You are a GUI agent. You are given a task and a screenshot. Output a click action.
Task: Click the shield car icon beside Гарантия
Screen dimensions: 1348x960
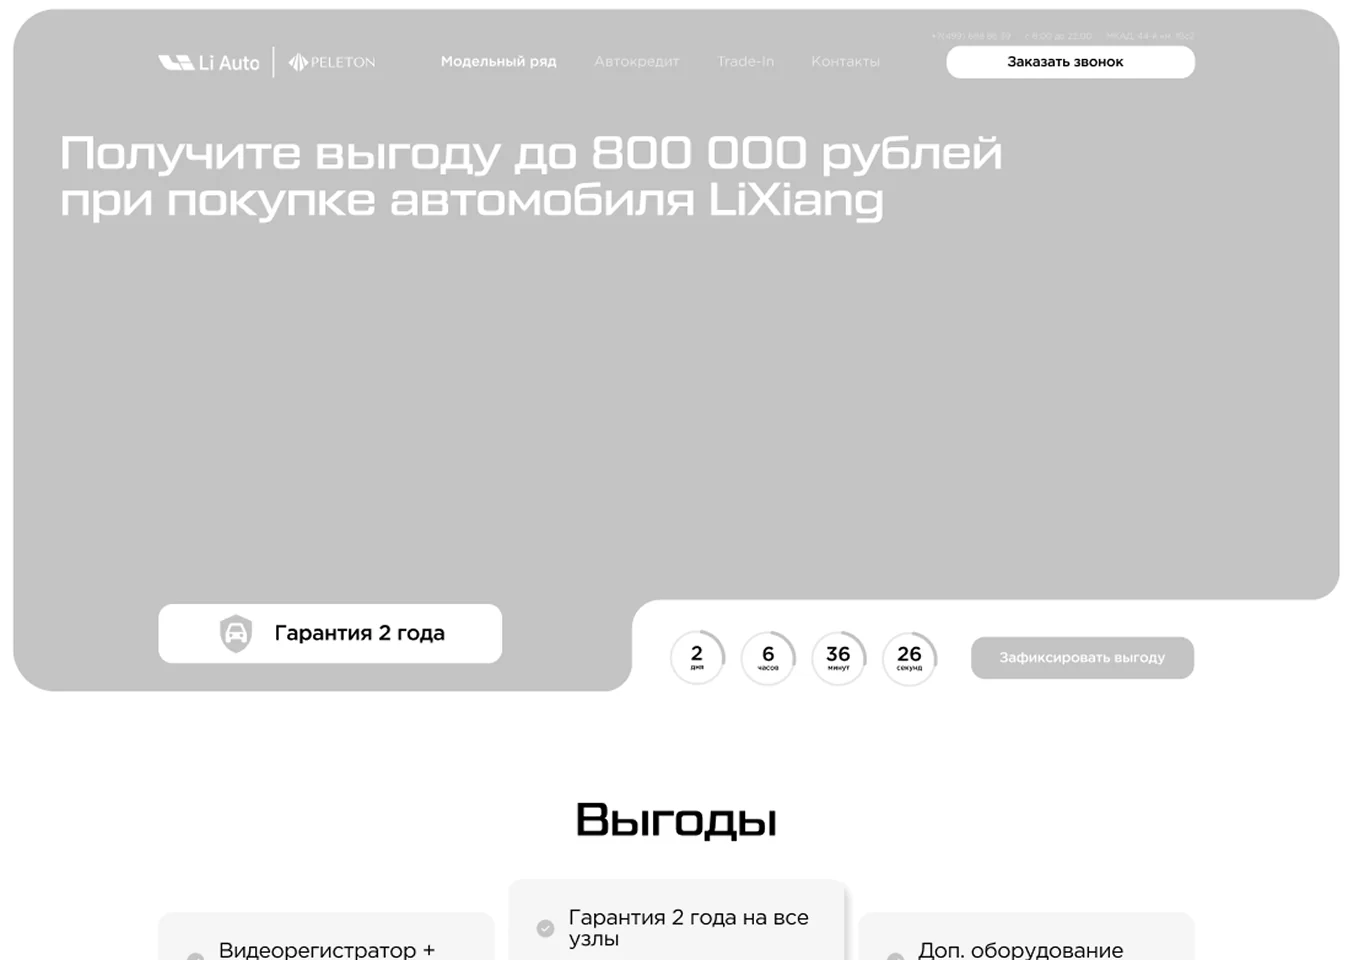pos(236,633)
